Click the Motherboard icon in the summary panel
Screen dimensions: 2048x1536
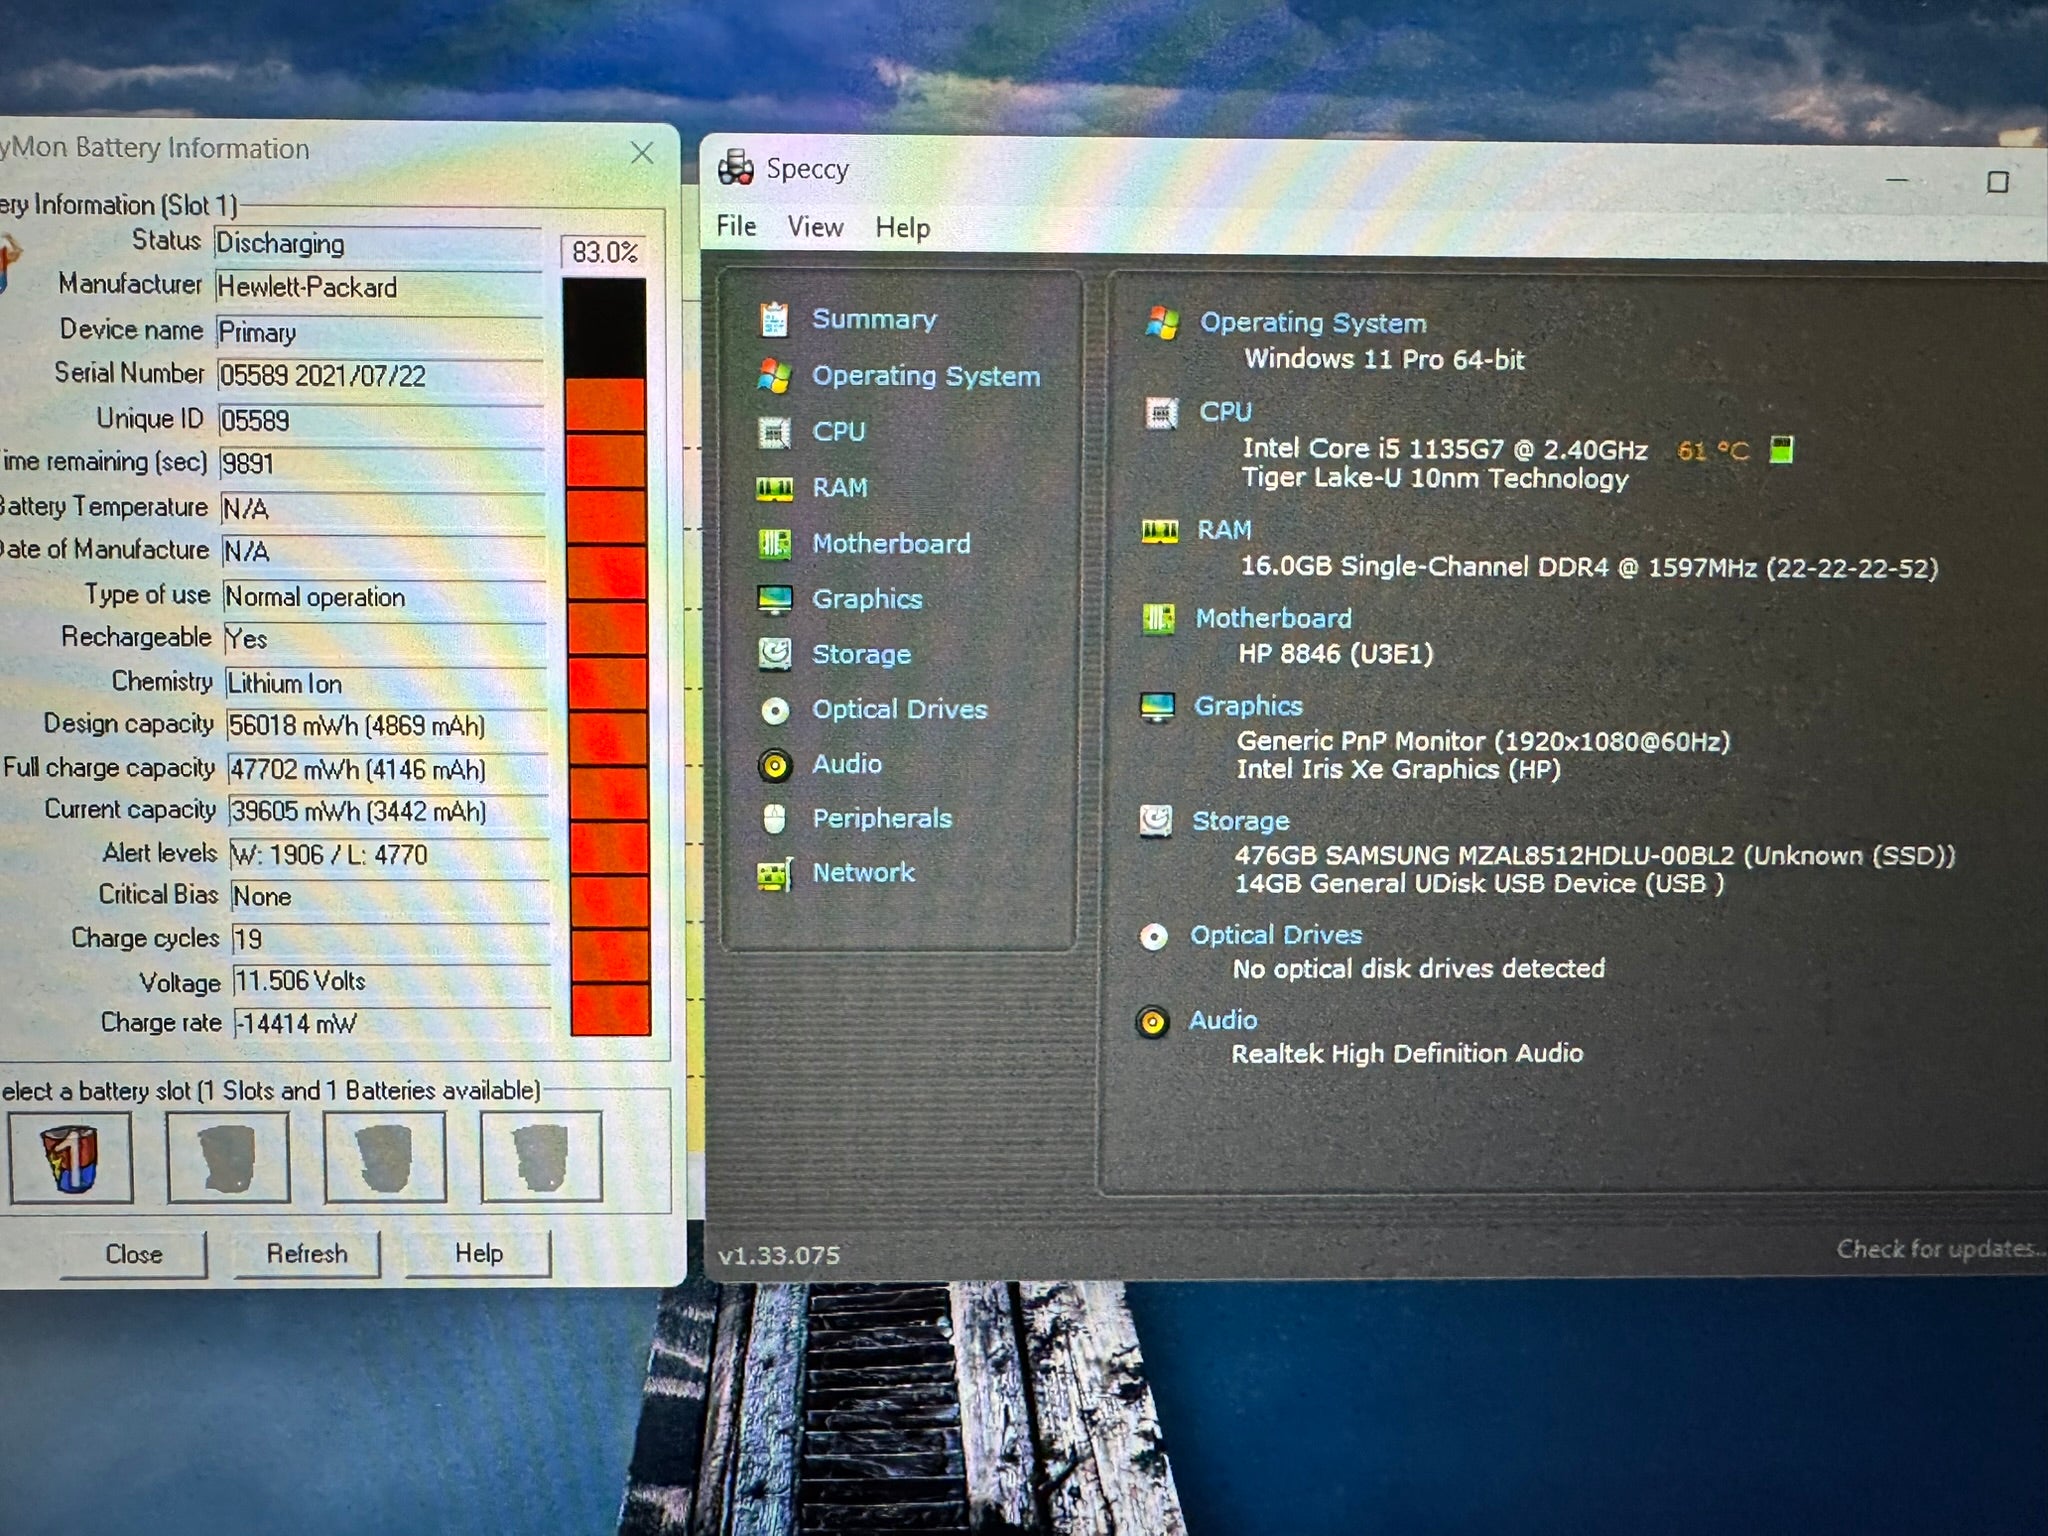click(x=1158, y=619)
